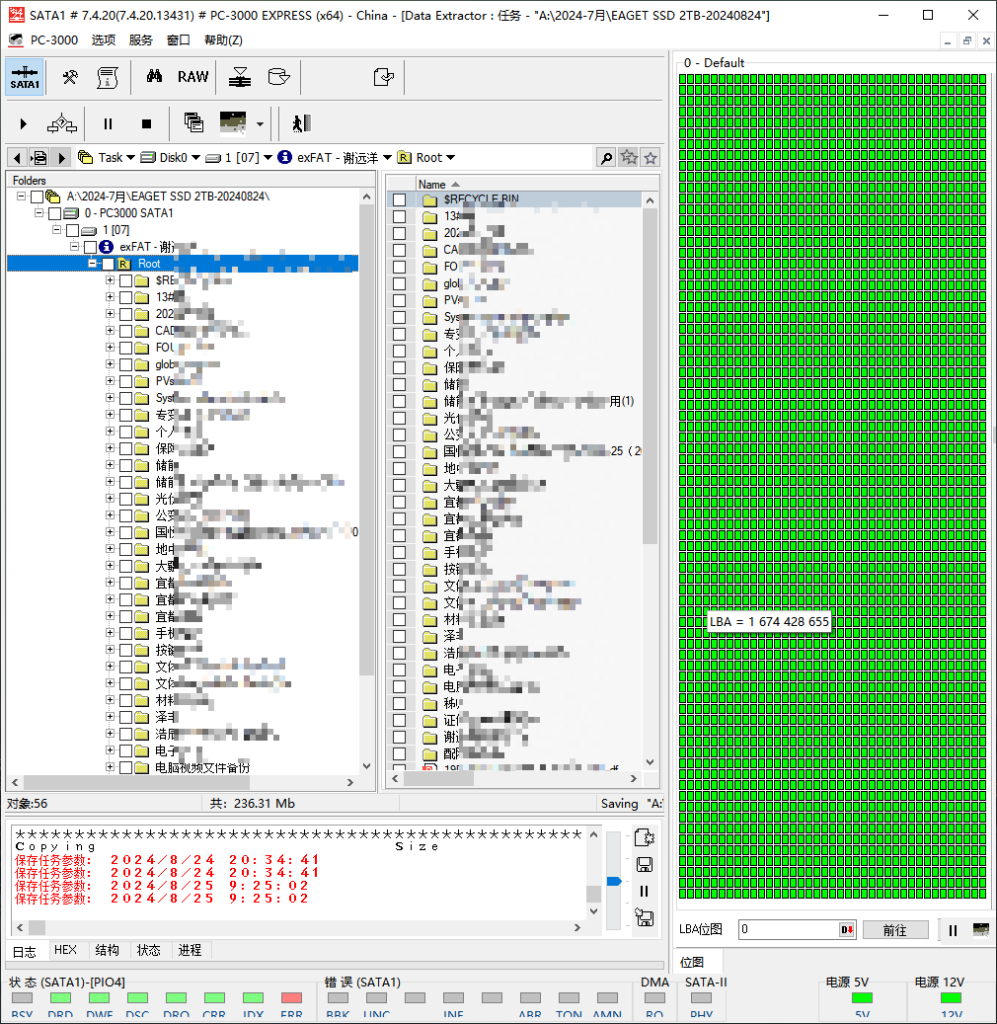Open the tools (hammer and wrench) icon

click(x=70, y=77)
